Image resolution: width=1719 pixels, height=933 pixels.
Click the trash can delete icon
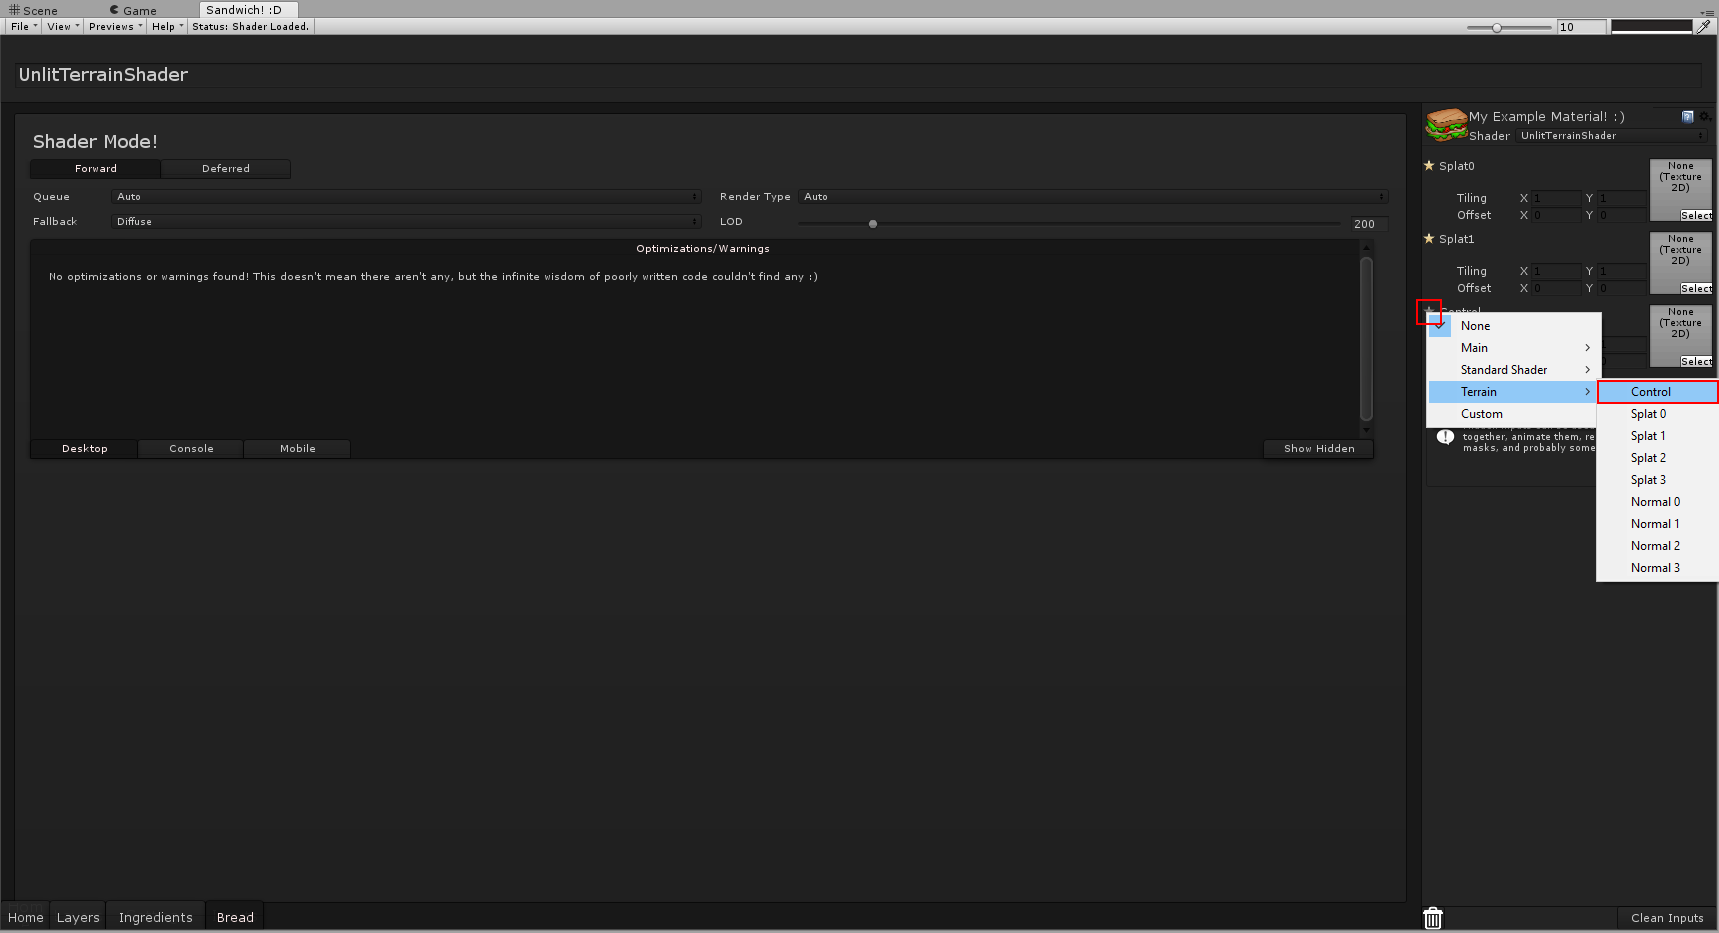click(x=1433, y=918)
